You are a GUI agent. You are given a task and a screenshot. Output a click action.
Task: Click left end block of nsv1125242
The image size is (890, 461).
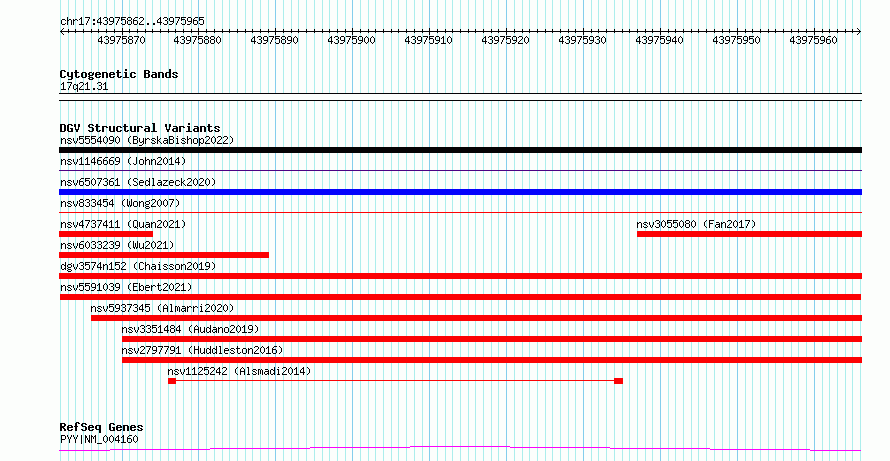click(x=172, y=381)
